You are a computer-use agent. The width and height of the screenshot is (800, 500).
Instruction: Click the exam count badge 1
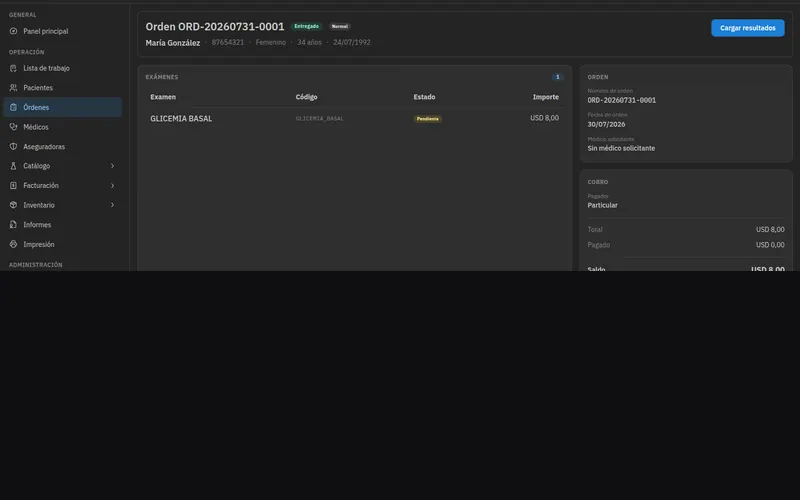pyautogui.click(x=558, y=77)
